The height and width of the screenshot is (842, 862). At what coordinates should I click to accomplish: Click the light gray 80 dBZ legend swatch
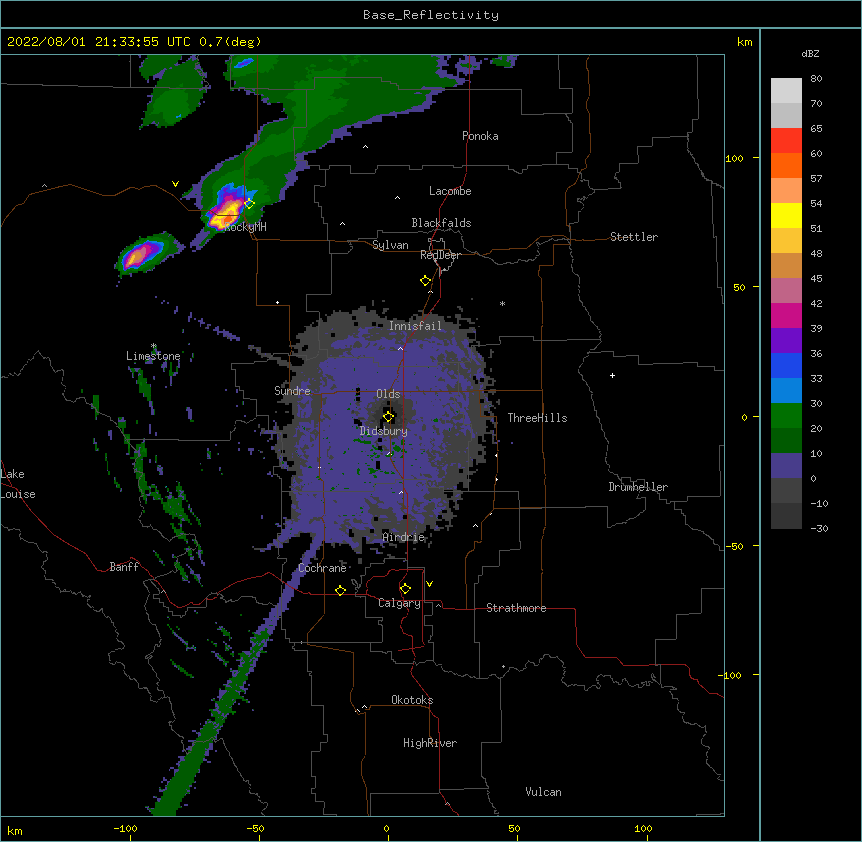pyautogui.click(x=786, y=90)
